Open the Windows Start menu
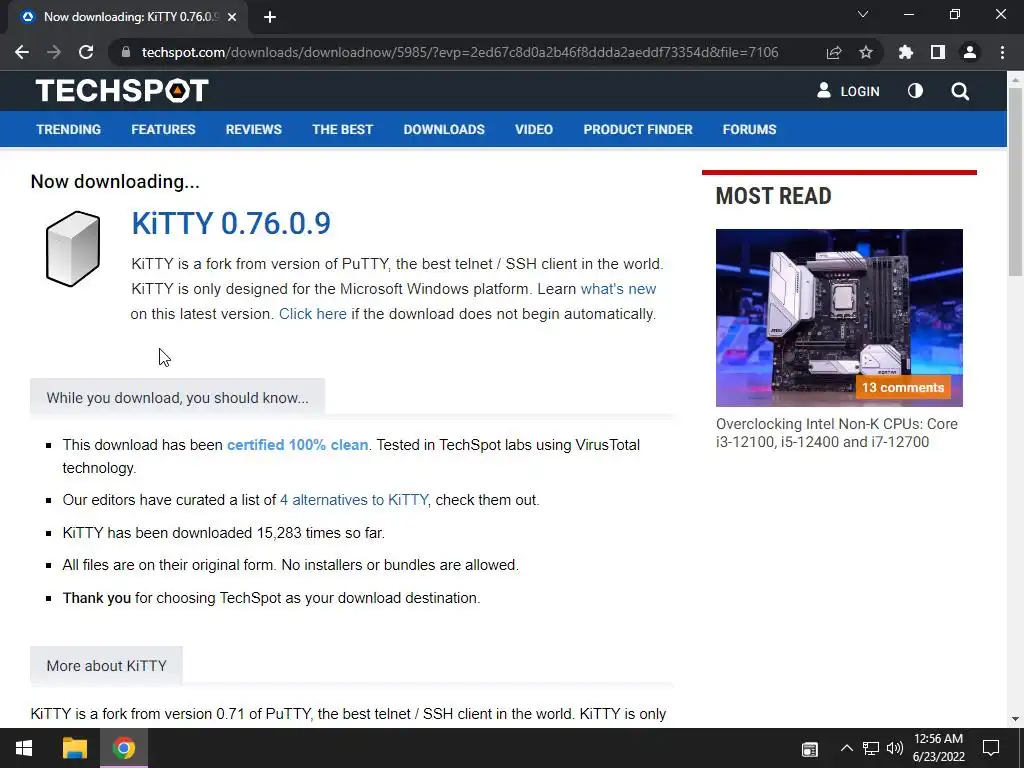Screen dimensions: 1024x768 pyautogui.click(x=24, y=748)
